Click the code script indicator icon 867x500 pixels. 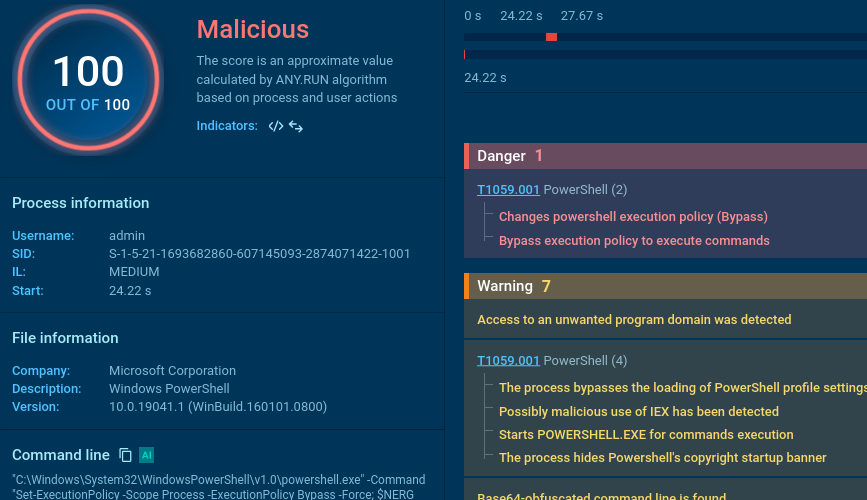pos(276,127)
